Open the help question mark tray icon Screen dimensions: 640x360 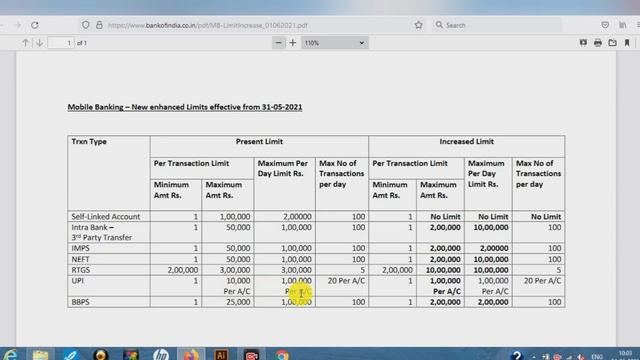pyautogui.click(x=516, y=355)
